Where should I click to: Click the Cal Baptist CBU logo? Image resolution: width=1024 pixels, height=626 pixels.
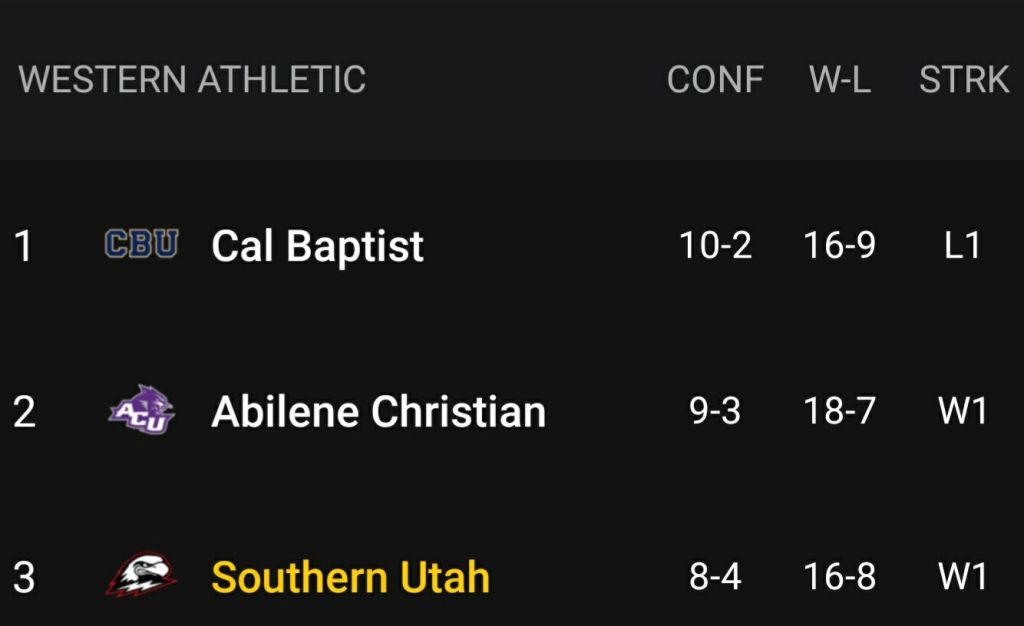coord(141,245)
